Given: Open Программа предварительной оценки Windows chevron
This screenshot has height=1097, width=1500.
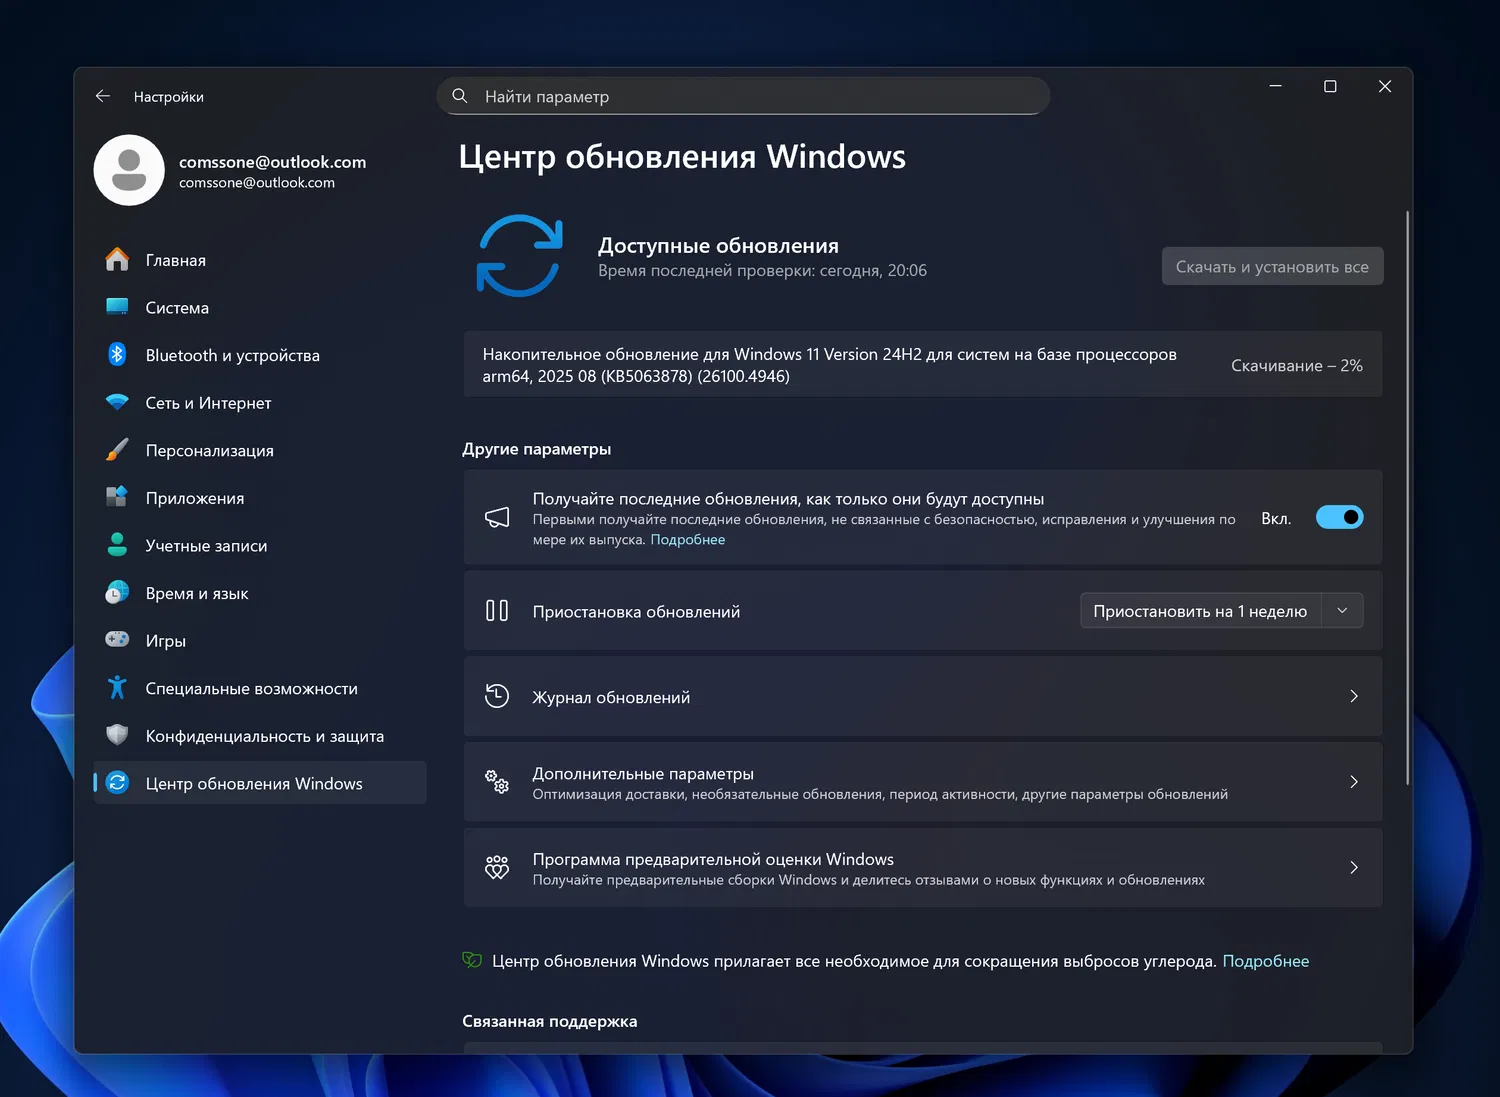Looking at the screenshot, I should 1354,867.
